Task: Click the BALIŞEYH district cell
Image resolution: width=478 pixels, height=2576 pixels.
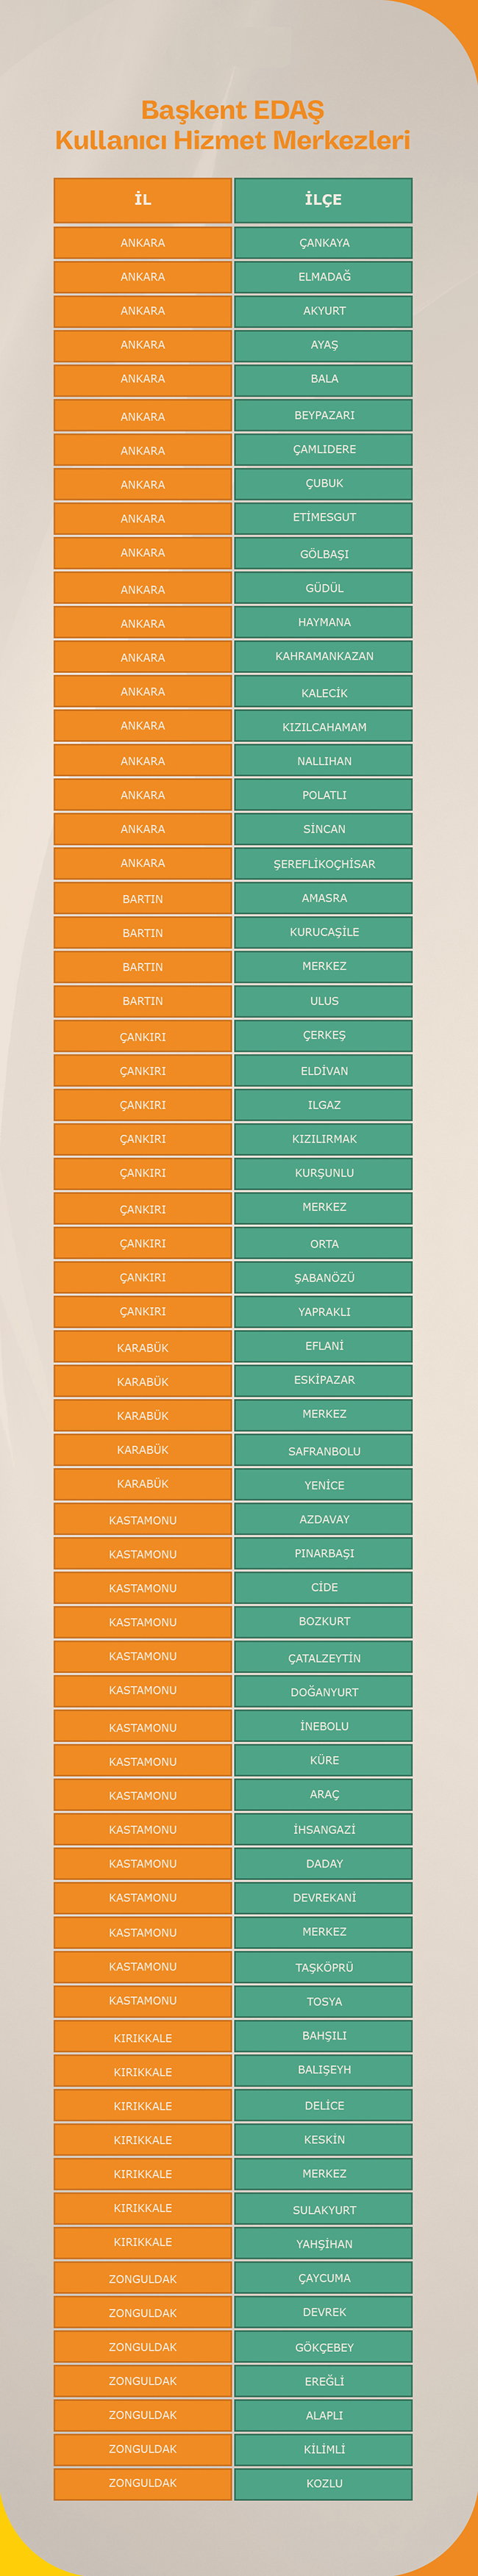Action: [x=323, y=2070]
